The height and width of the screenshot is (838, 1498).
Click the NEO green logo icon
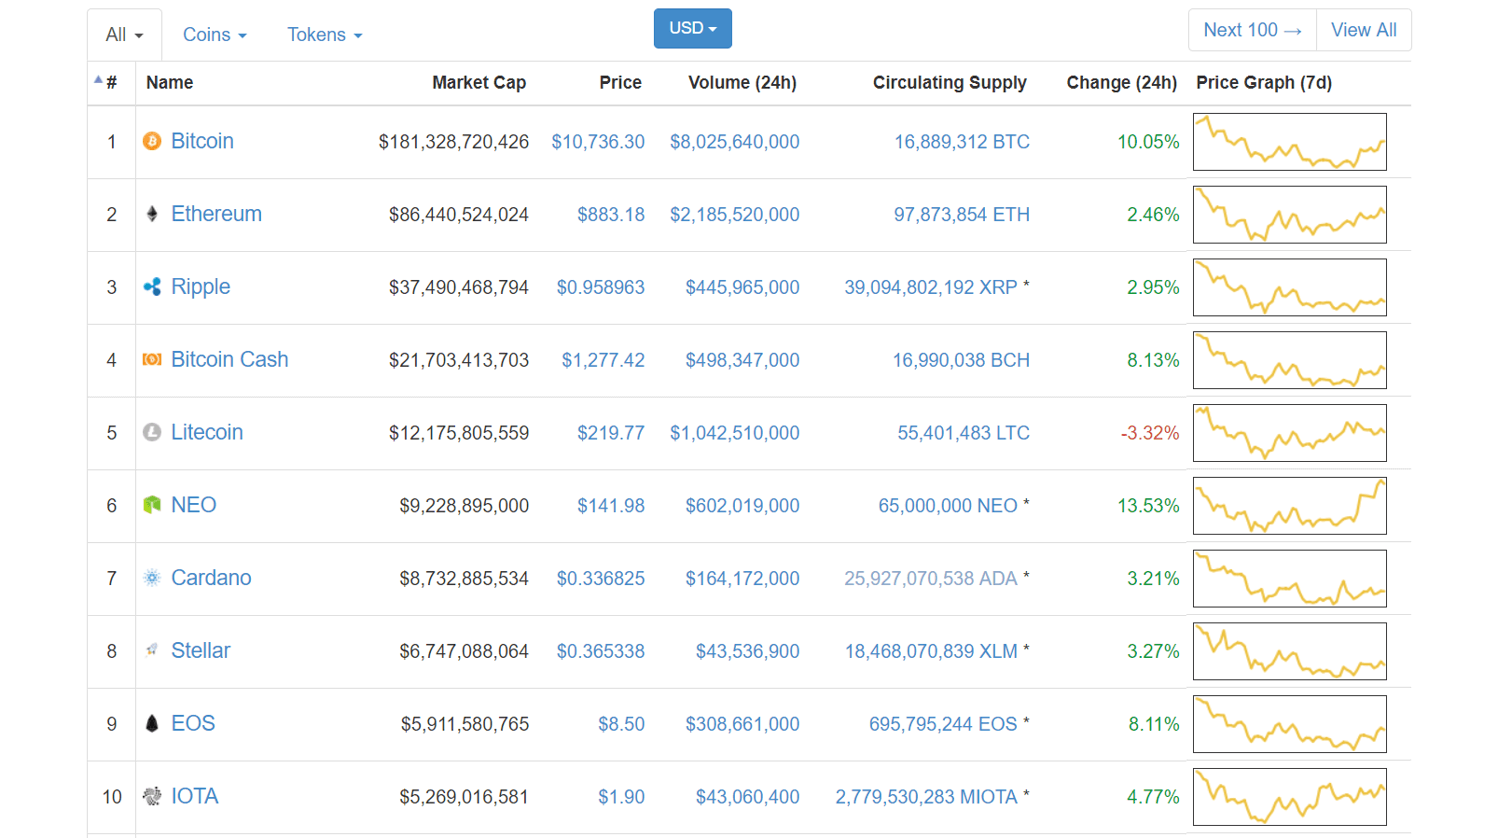tap(152, 505)
